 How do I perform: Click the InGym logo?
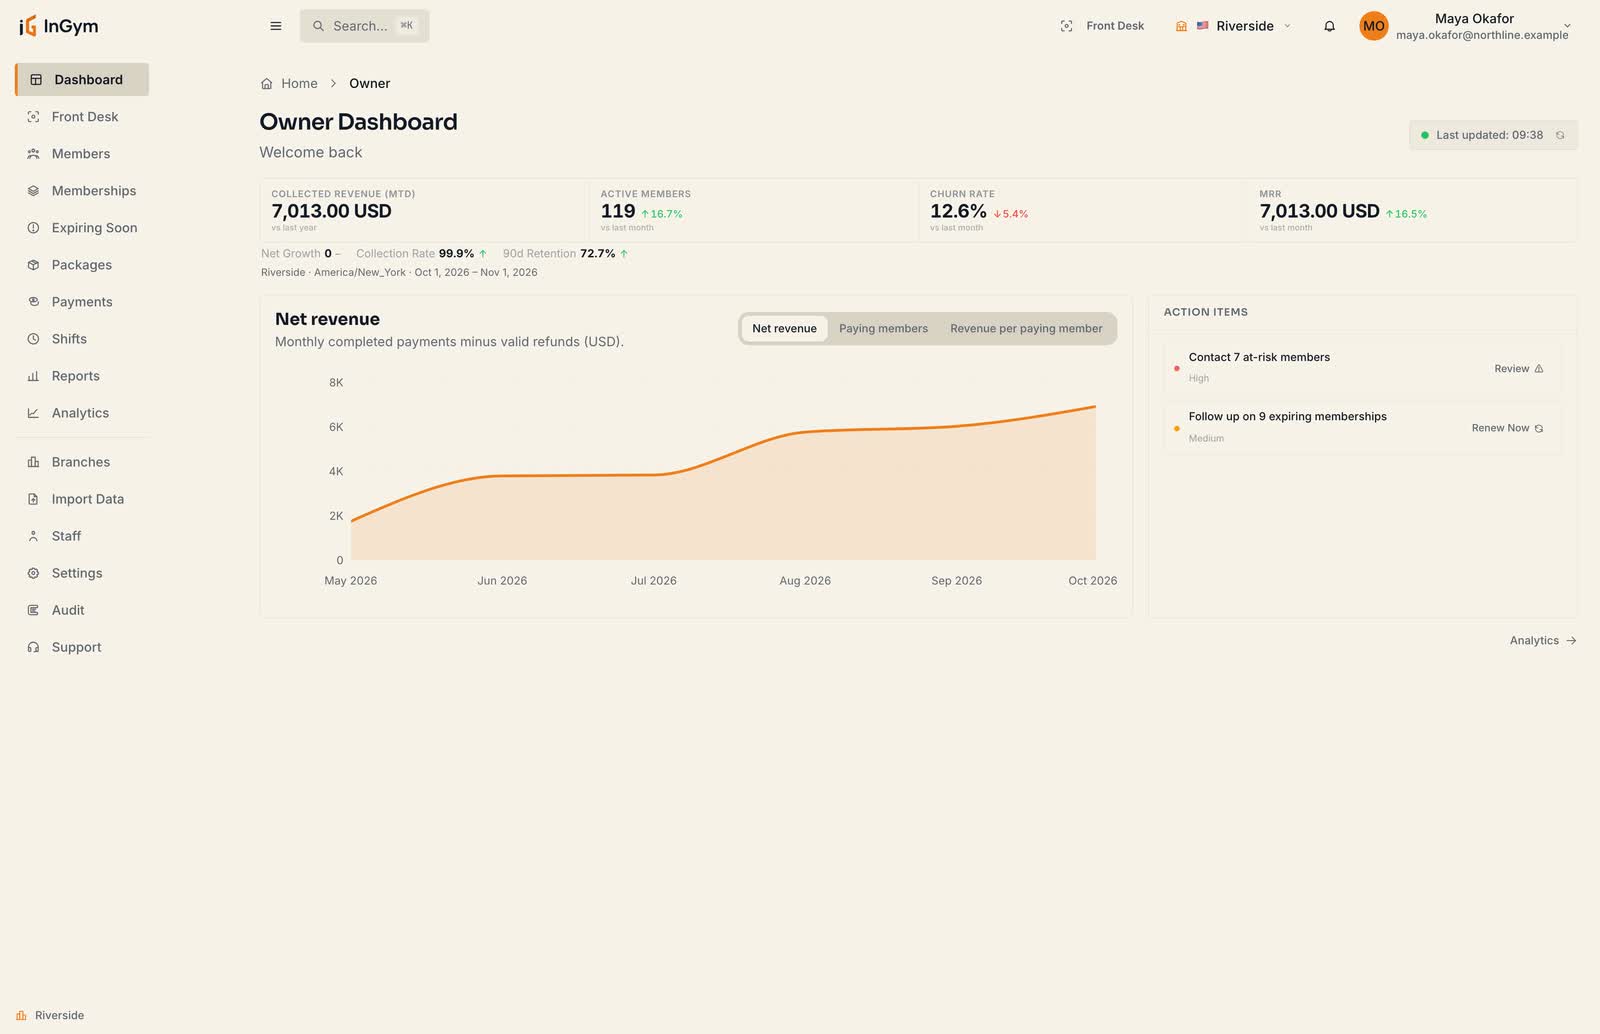(58, 26)
